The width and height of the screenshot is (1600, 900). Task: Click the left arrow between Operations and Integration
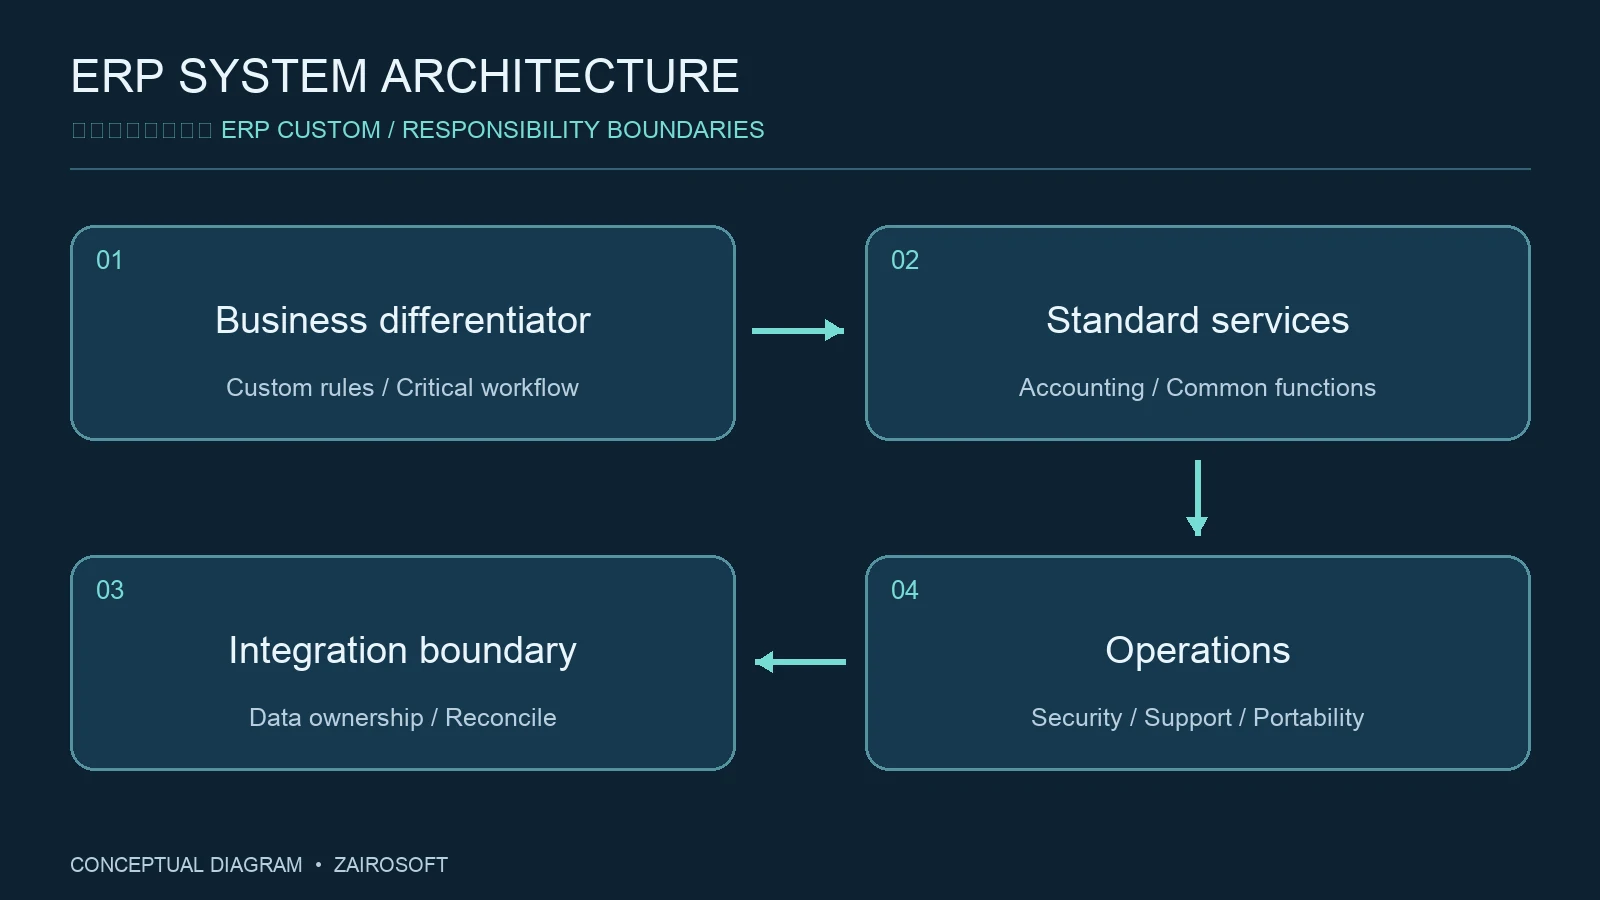(x=800, y=662)
